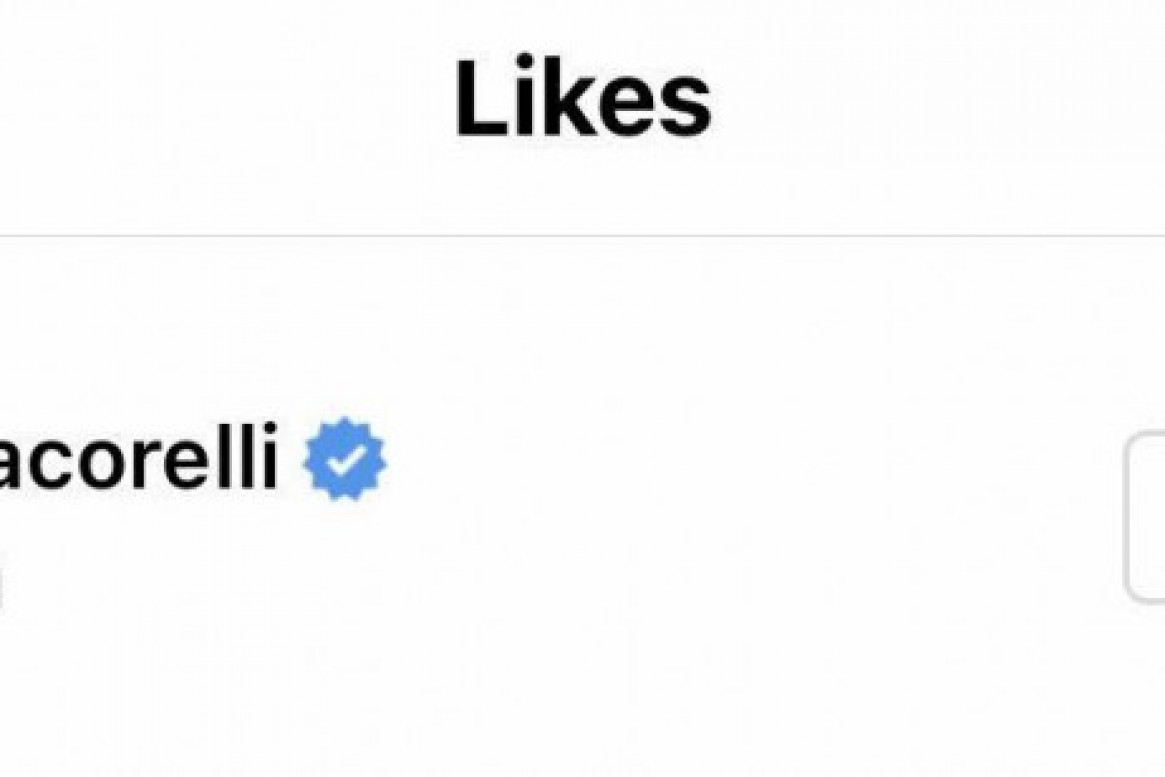Open the acorelli user profile name
Image resolution: width=1165 pixels, height=777 pixels.
[139, 455]
